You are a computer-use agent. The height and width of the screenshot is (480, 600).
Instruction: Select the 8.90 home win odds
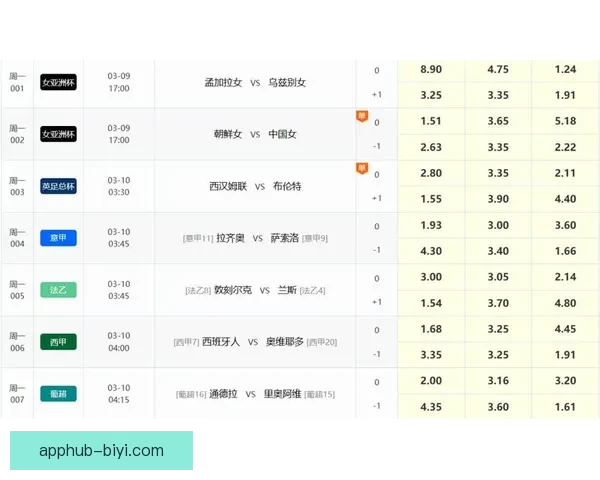[431, 70]
